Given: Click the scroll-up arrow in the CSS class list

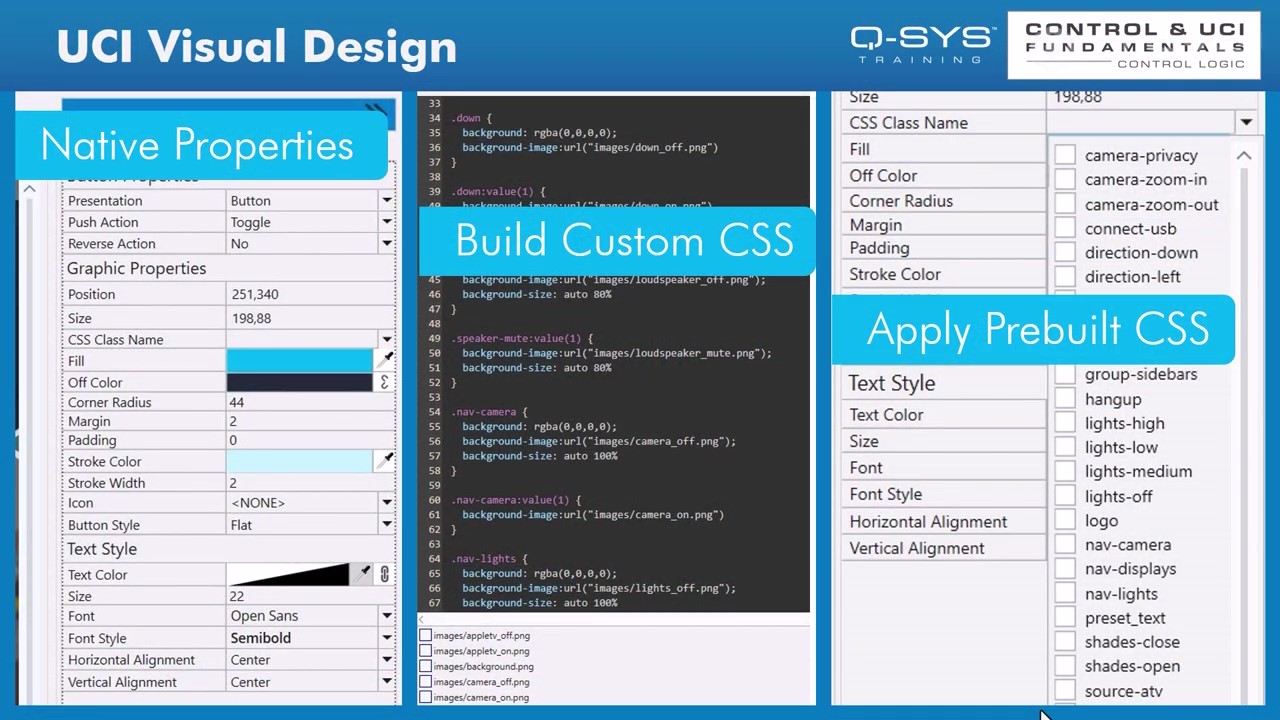Looking at the screenshot, I should tap(1244, 156).
